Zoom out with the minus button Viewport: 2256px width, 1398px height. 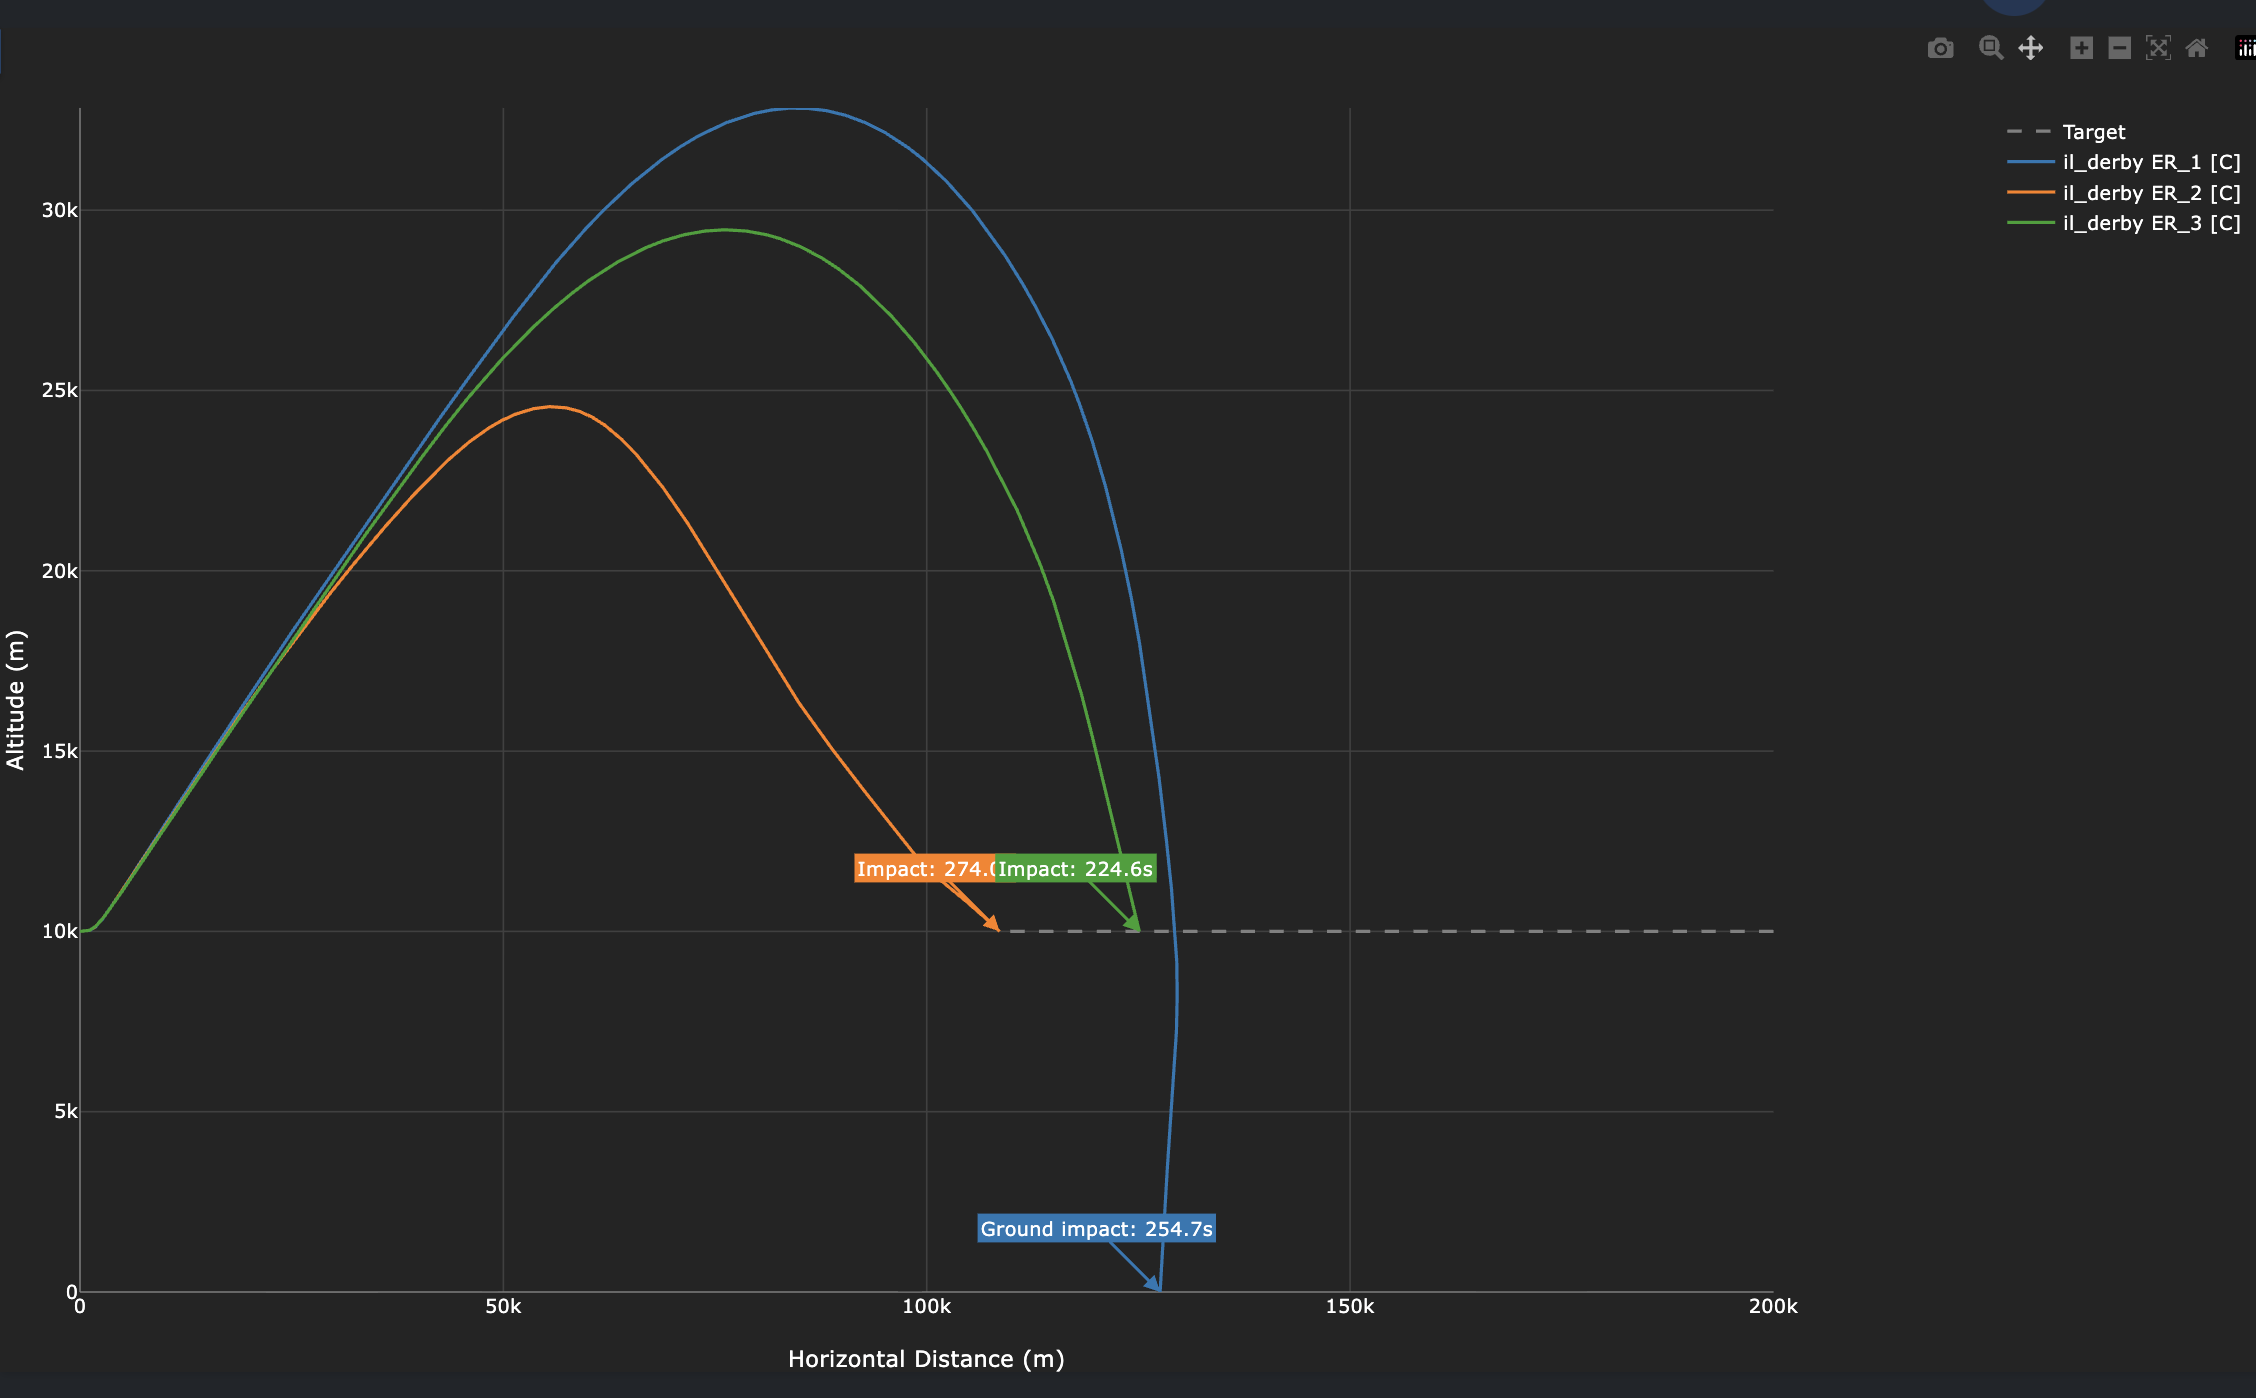(x=2119, y=48)
